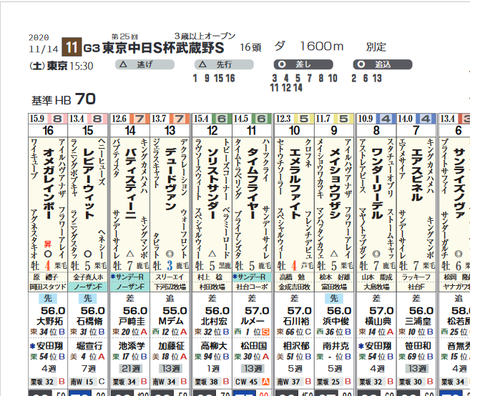Click training entry 南W 15 C
Image resolution: width=480 pixels, height=396 pixels.
point(88,381)
